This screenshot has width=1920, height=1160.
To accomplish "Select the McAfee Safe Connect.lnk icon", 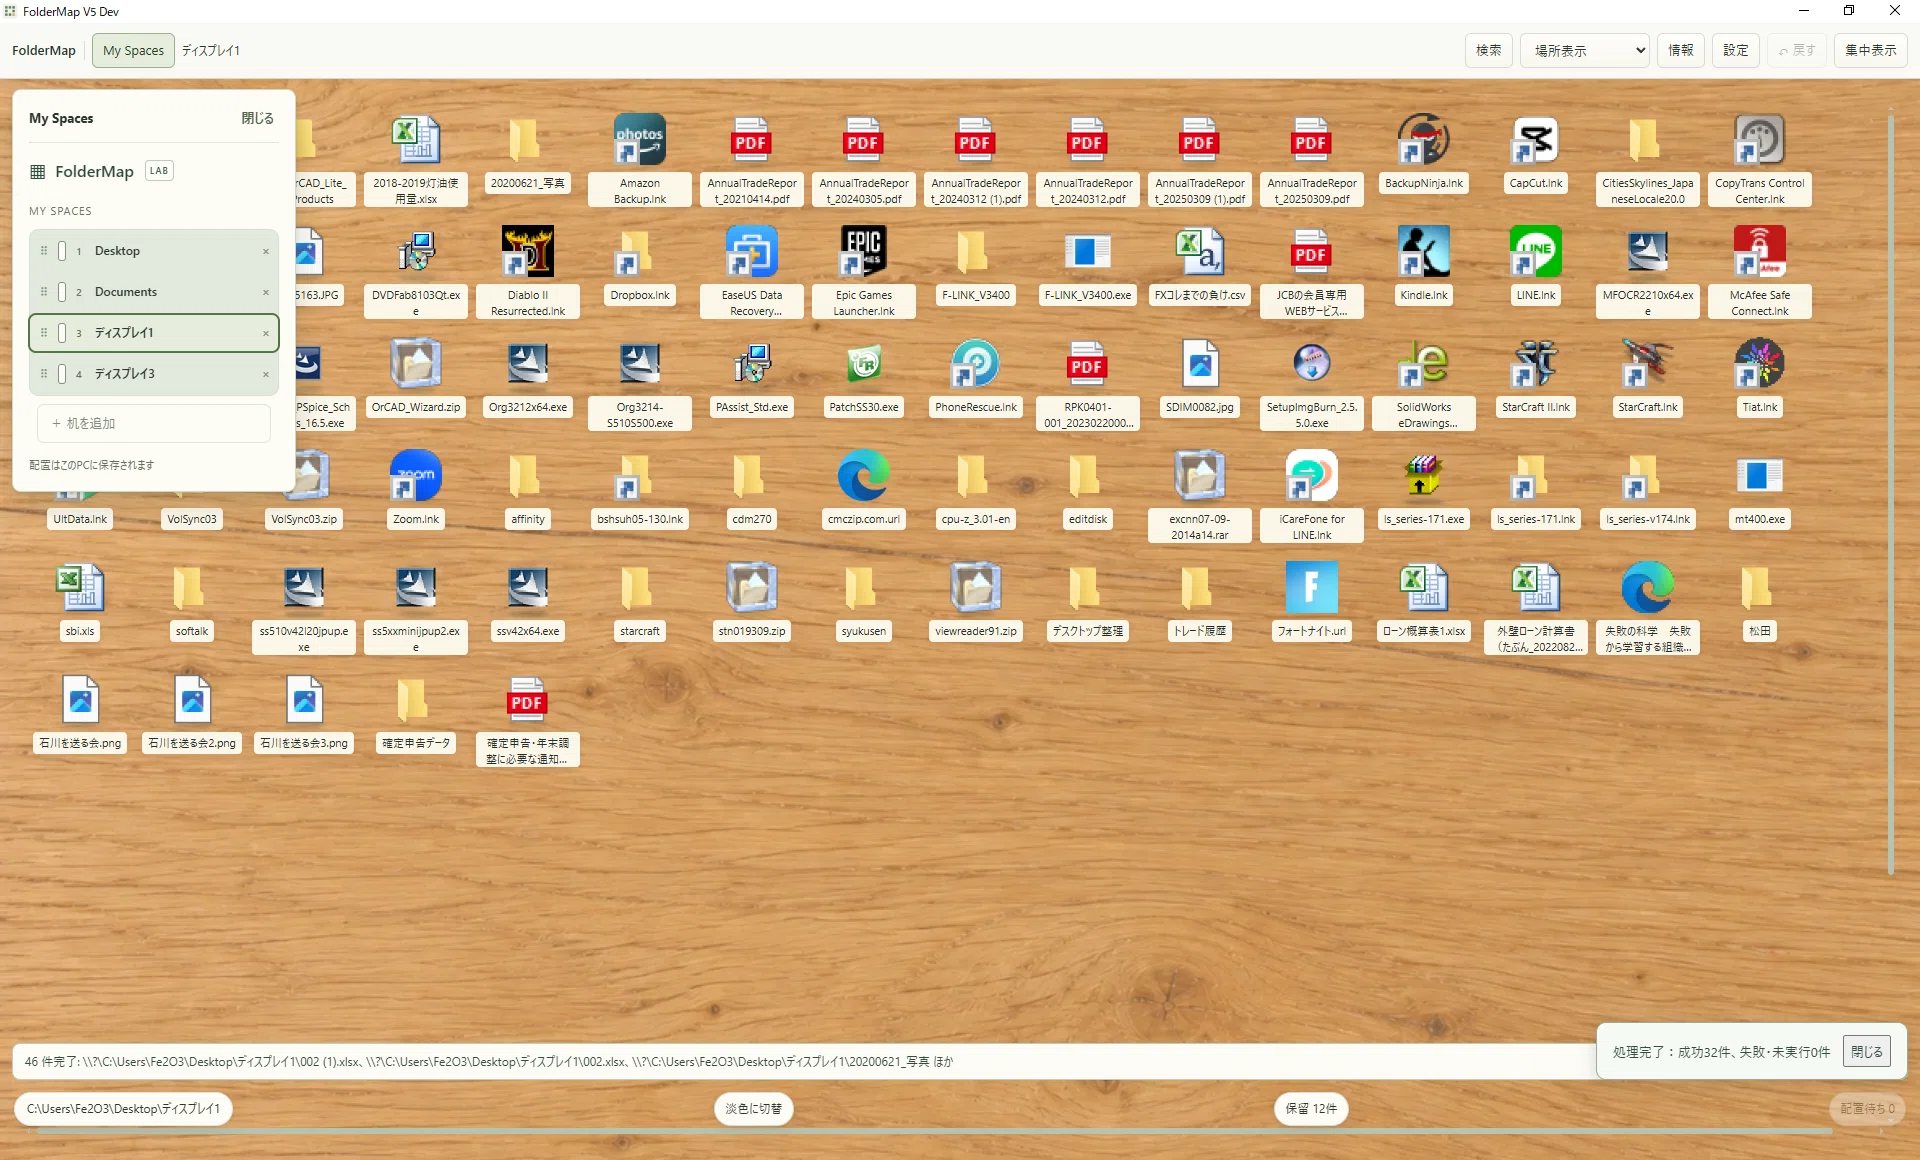I will coord(1760,252).
